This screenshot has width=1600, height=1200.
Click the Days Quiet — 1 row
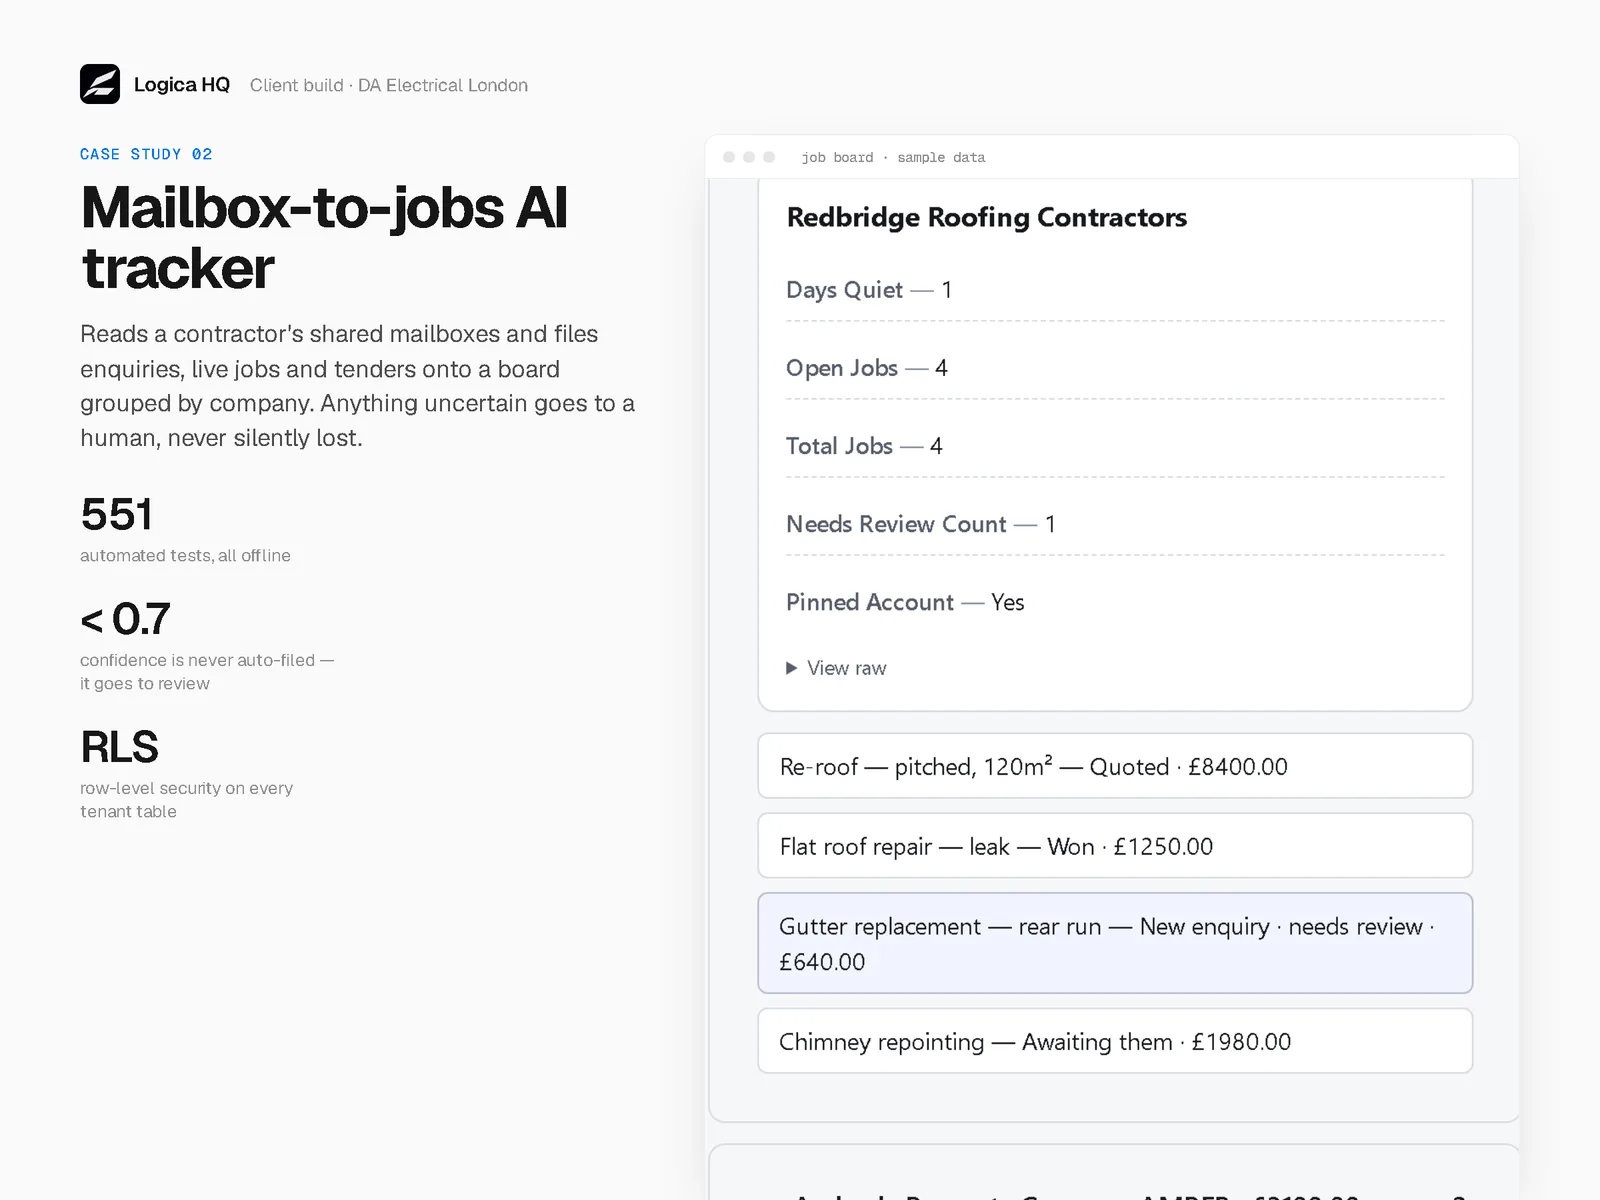click(x=1115, y=290)
